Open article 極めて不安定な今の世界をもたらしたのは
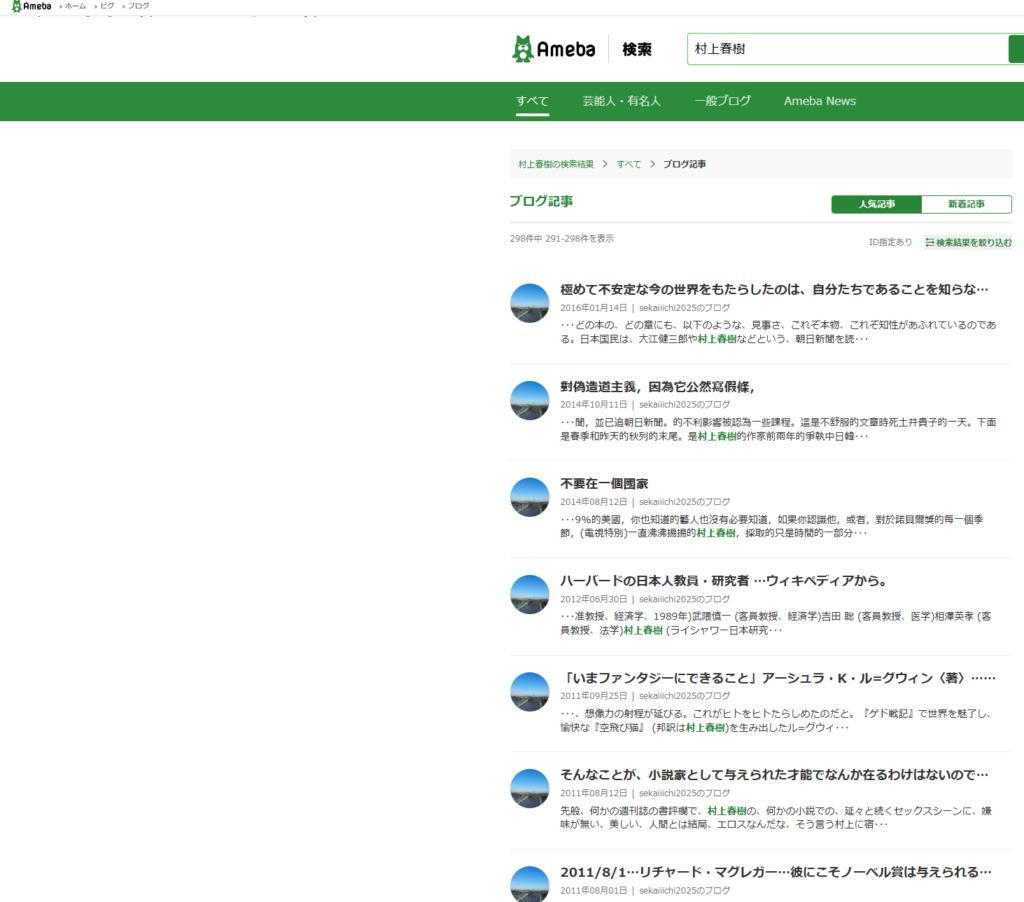This screenshot has height=902, width=1024. 774,289
